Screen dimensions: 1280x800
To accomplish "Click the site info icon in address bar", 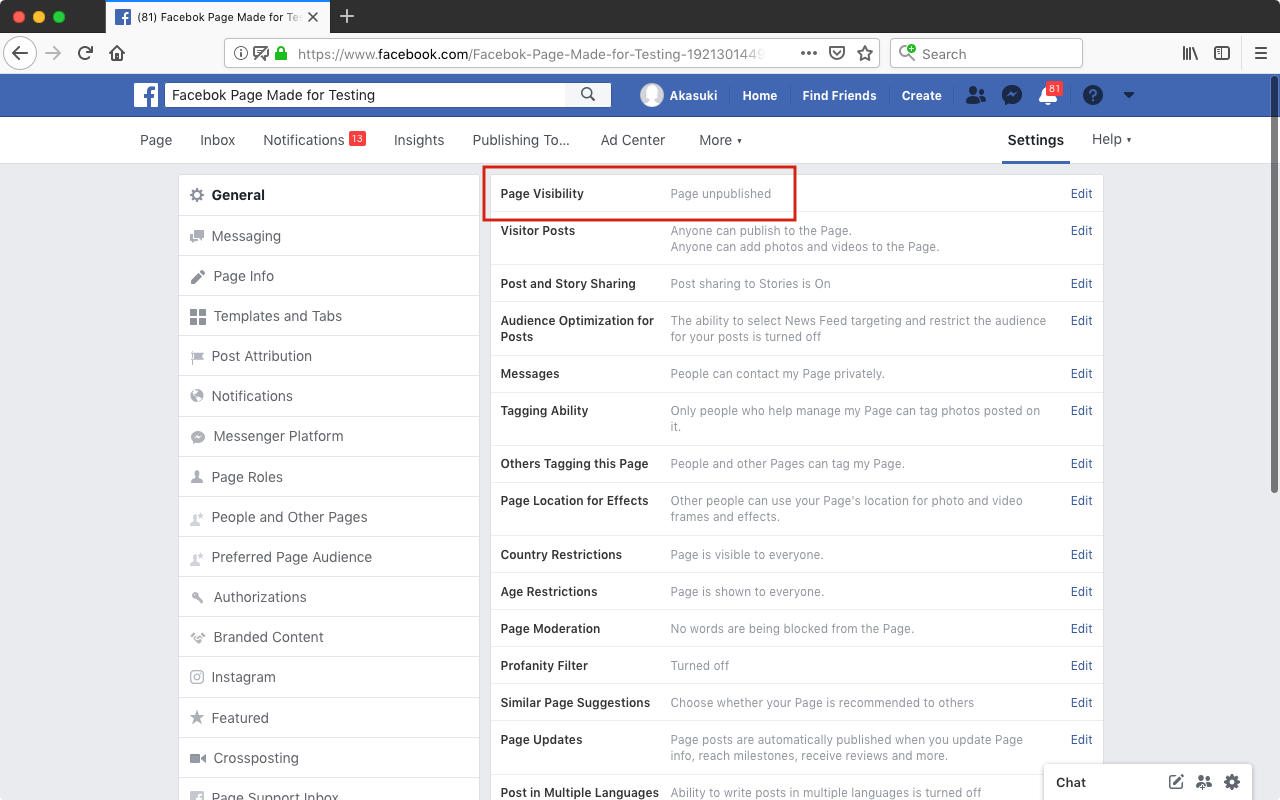I will pos(241,53).
